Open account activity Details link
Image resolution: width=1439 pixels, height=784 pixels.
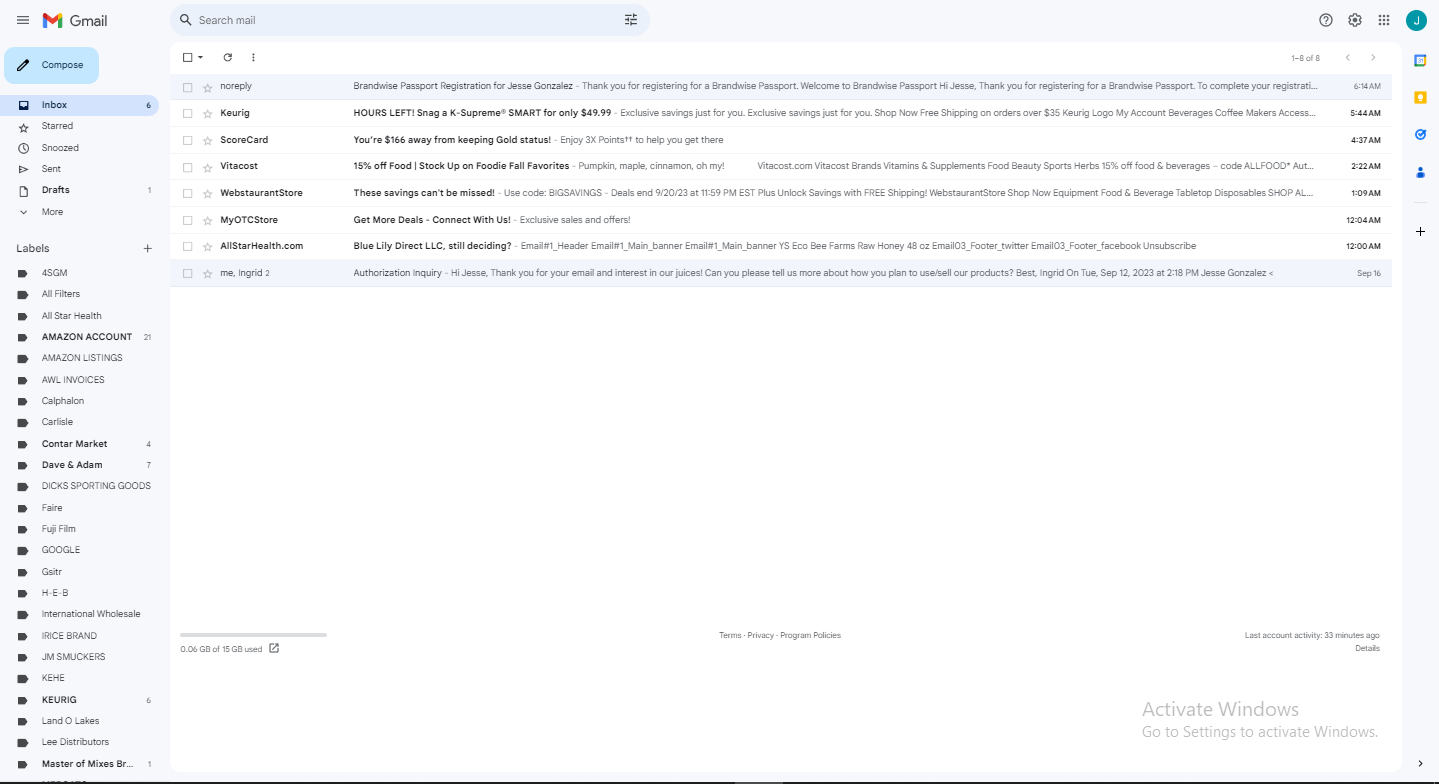[x=1367, y=649]
